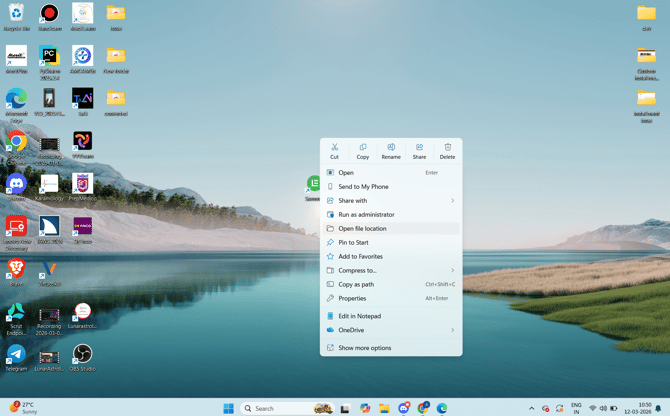Click the Cut icon in context menu
The image size is (670, 416).
(334, 147)
